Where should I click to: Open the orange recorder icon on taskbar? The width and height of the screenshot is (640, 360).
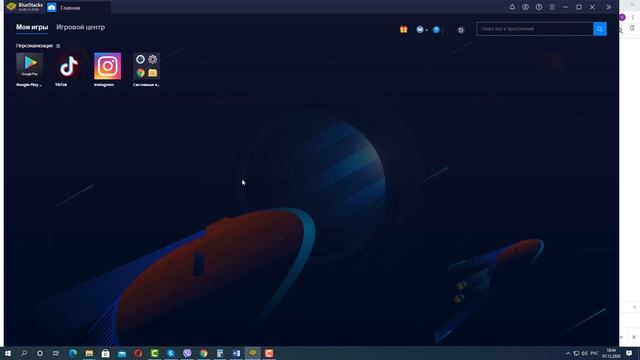(x=269, y=353)
